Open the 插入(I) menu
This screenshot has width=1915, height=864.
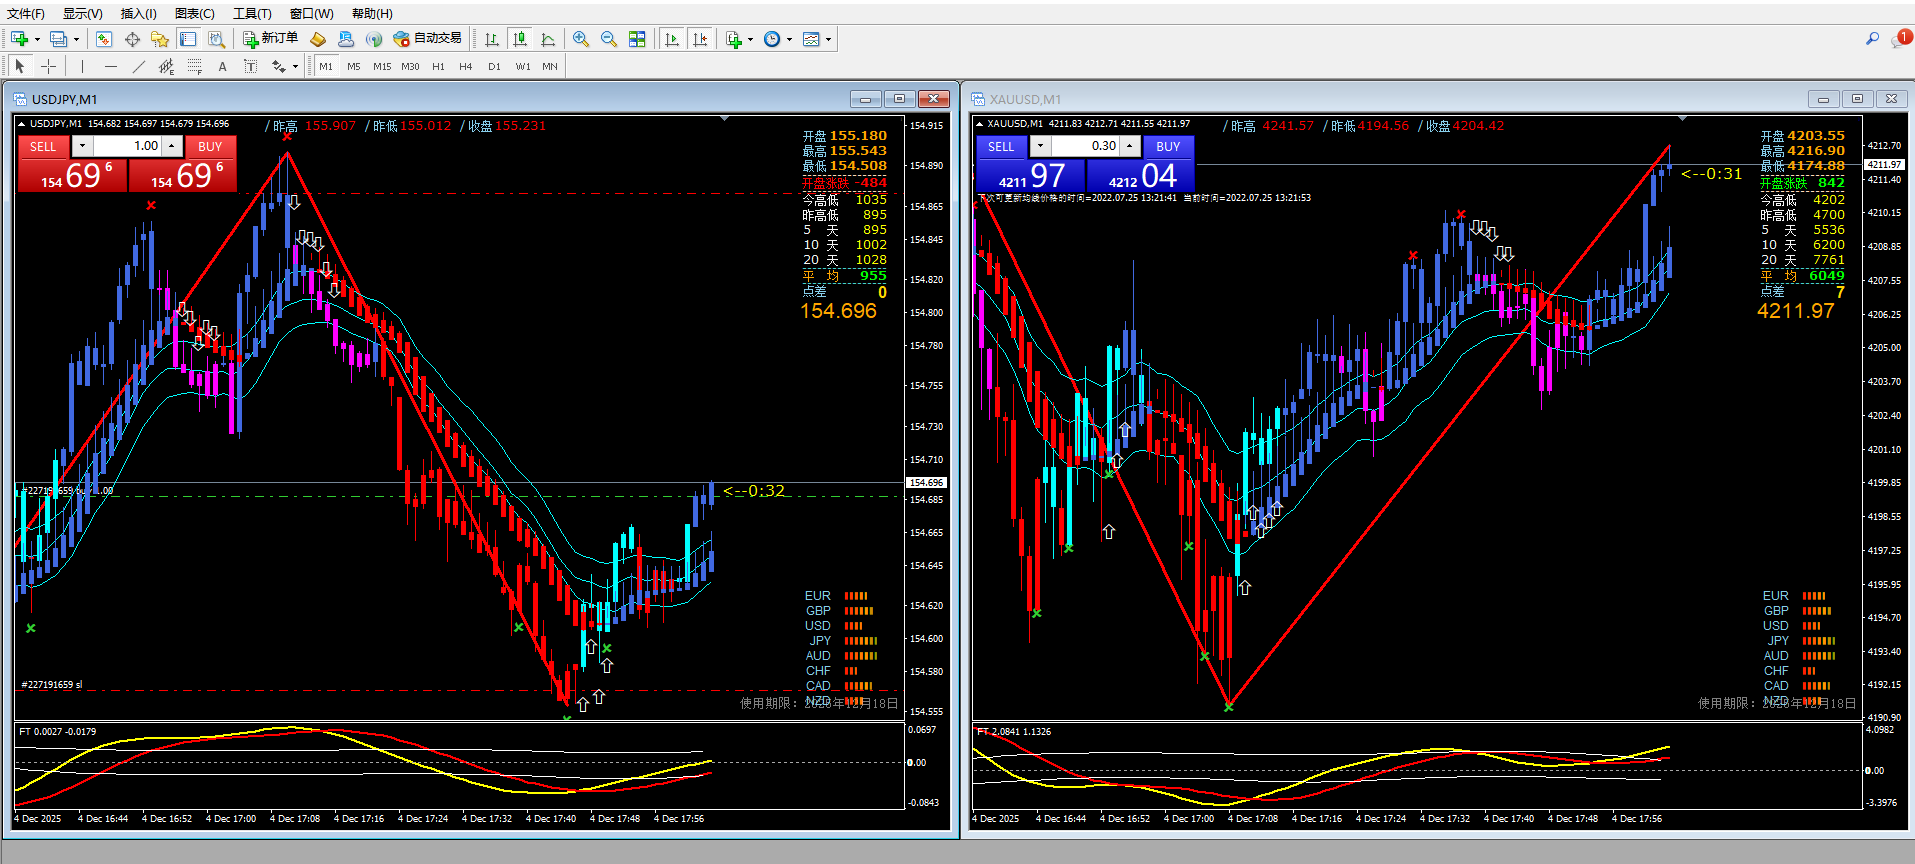click(138, 14)
